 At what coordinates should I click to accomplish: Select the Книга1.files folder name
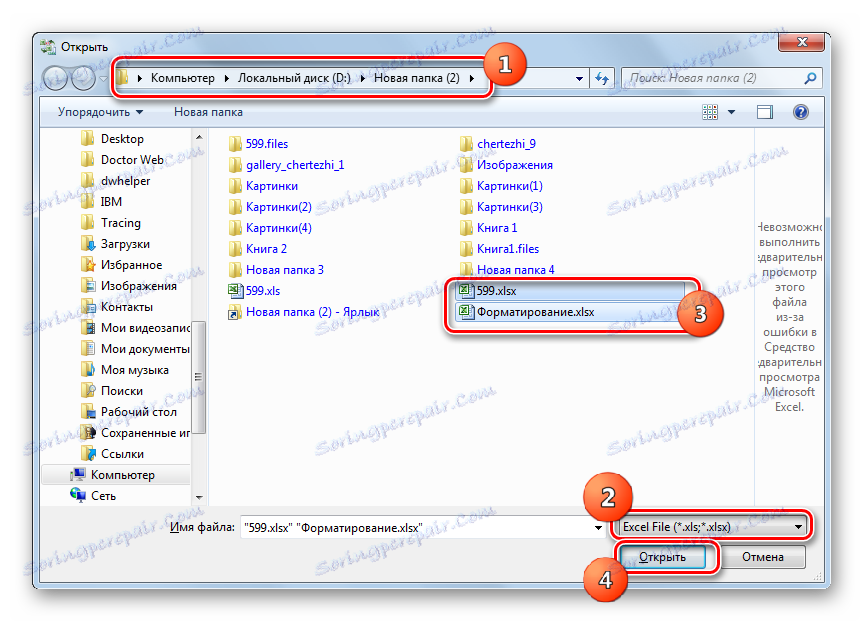507,249
